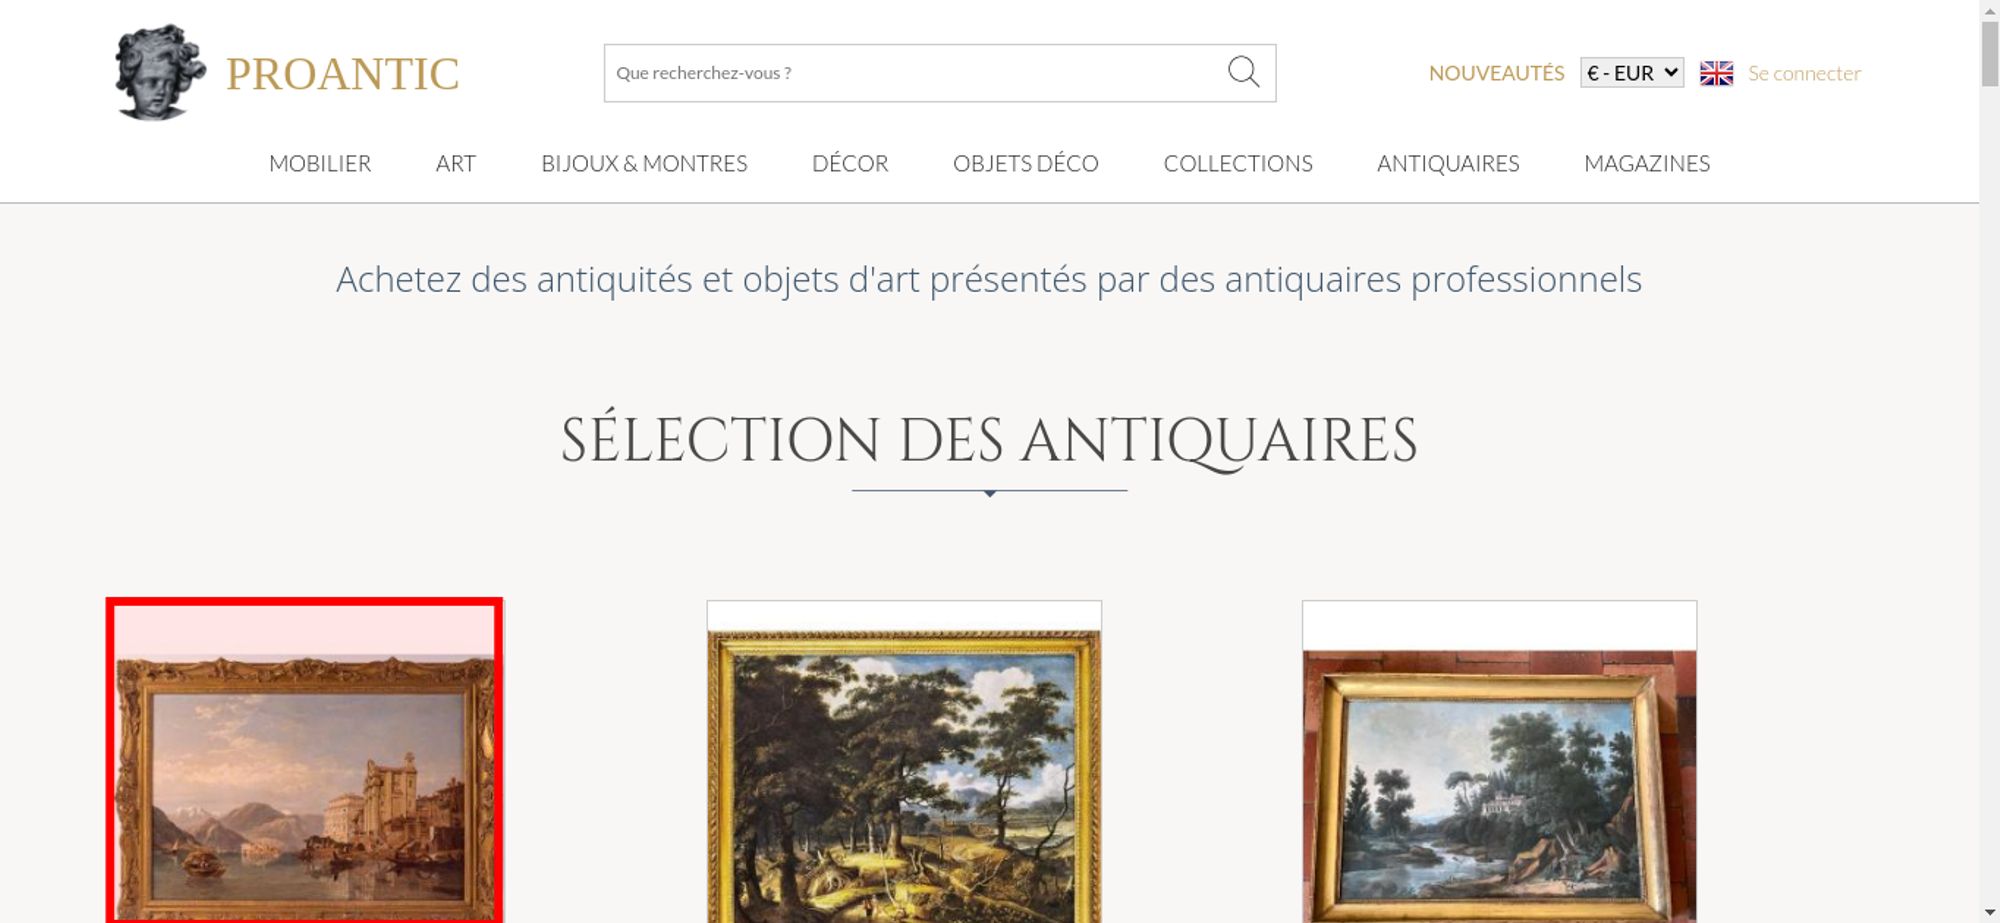Open the OBJETS DÉCO menu
This screenshot has height=923, width=2000.
click(1026, 163)
